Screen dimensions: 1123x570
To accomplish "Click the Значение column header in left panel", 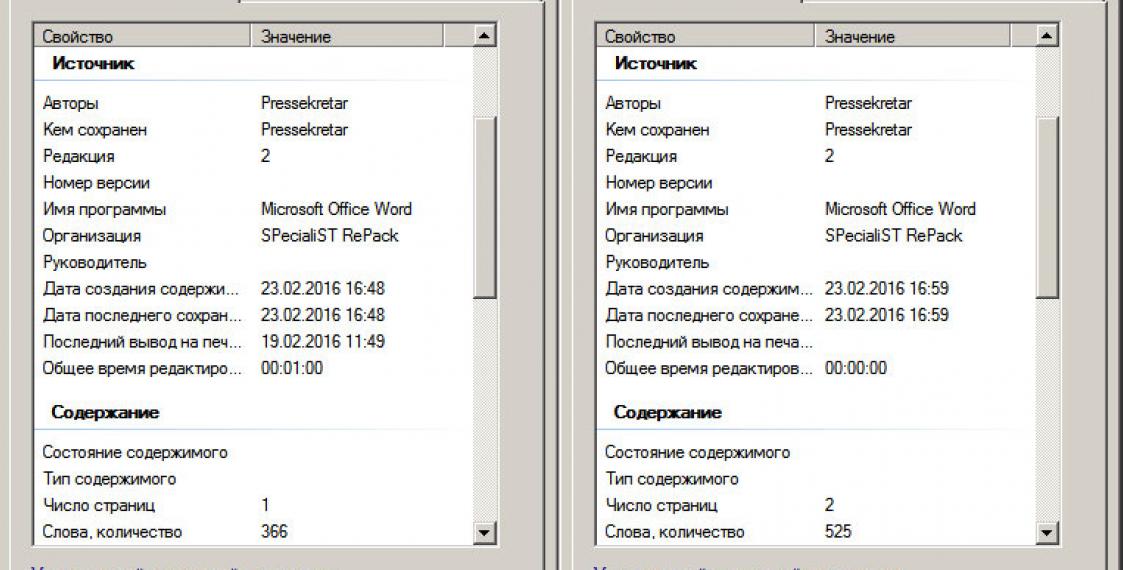I will 360,37.
